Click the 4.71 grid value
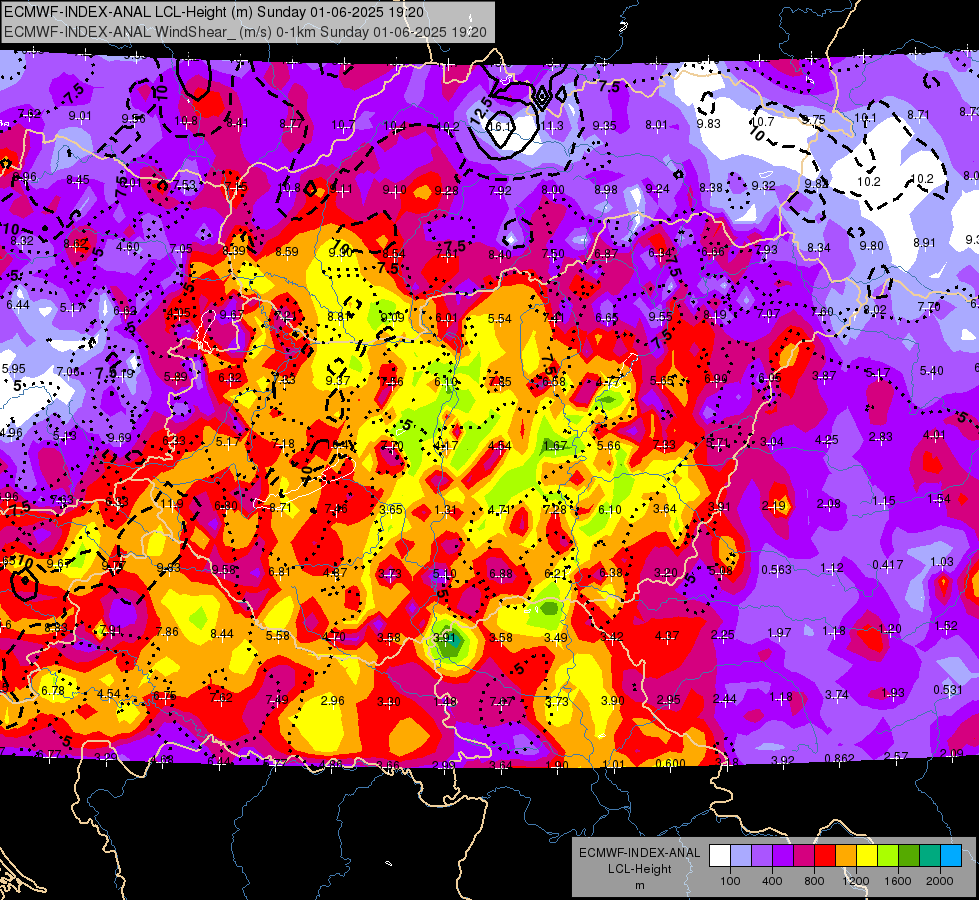 tap(499, 509)
